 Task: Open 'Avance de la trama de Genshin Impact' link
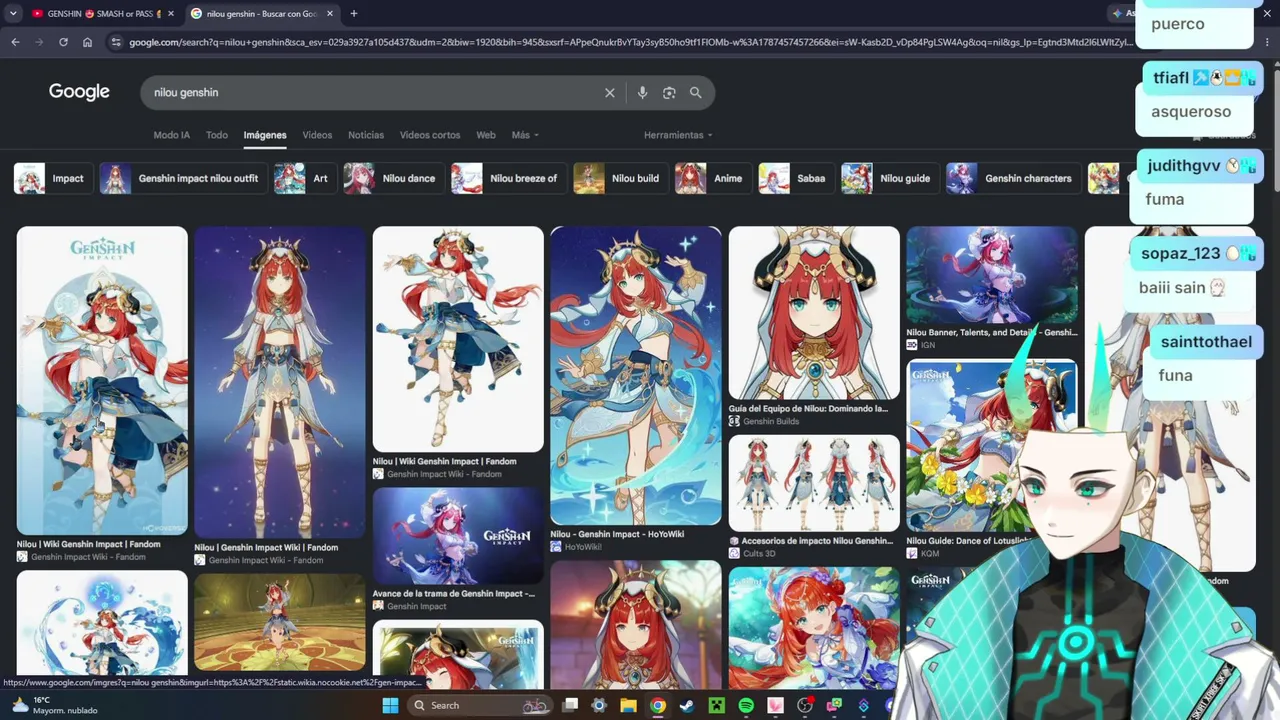click(x=454, y=593)
